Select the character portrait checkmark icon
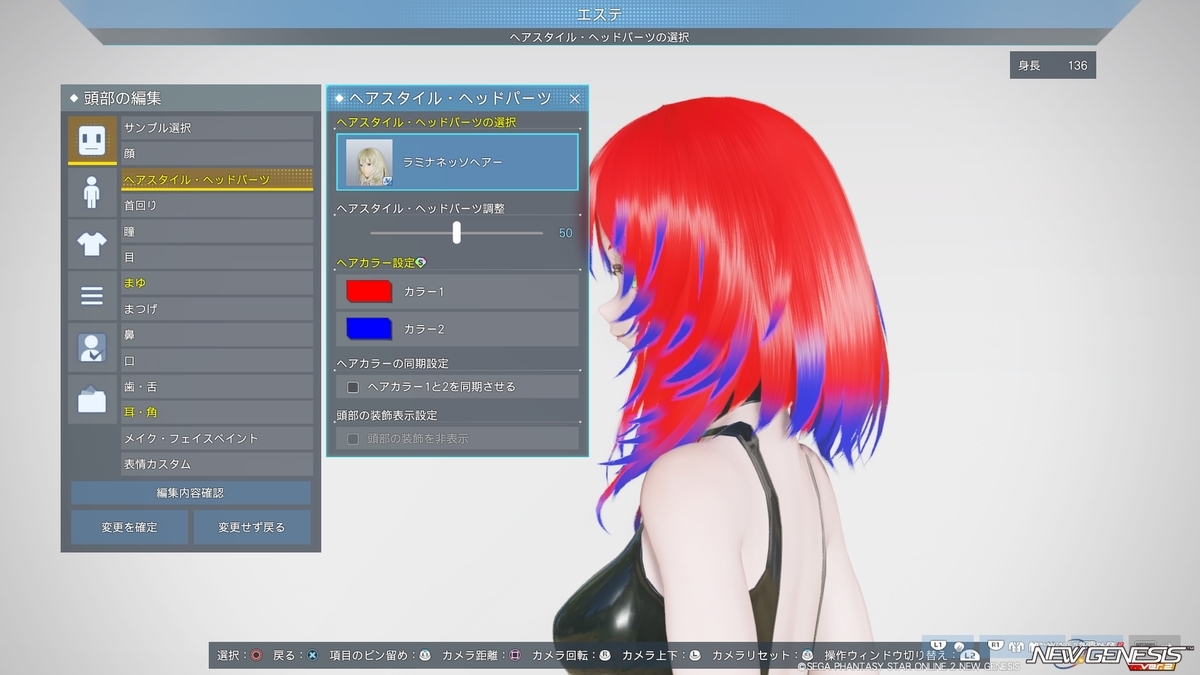The height and width of the screenshot is (675, 1200). coord(92,348)
